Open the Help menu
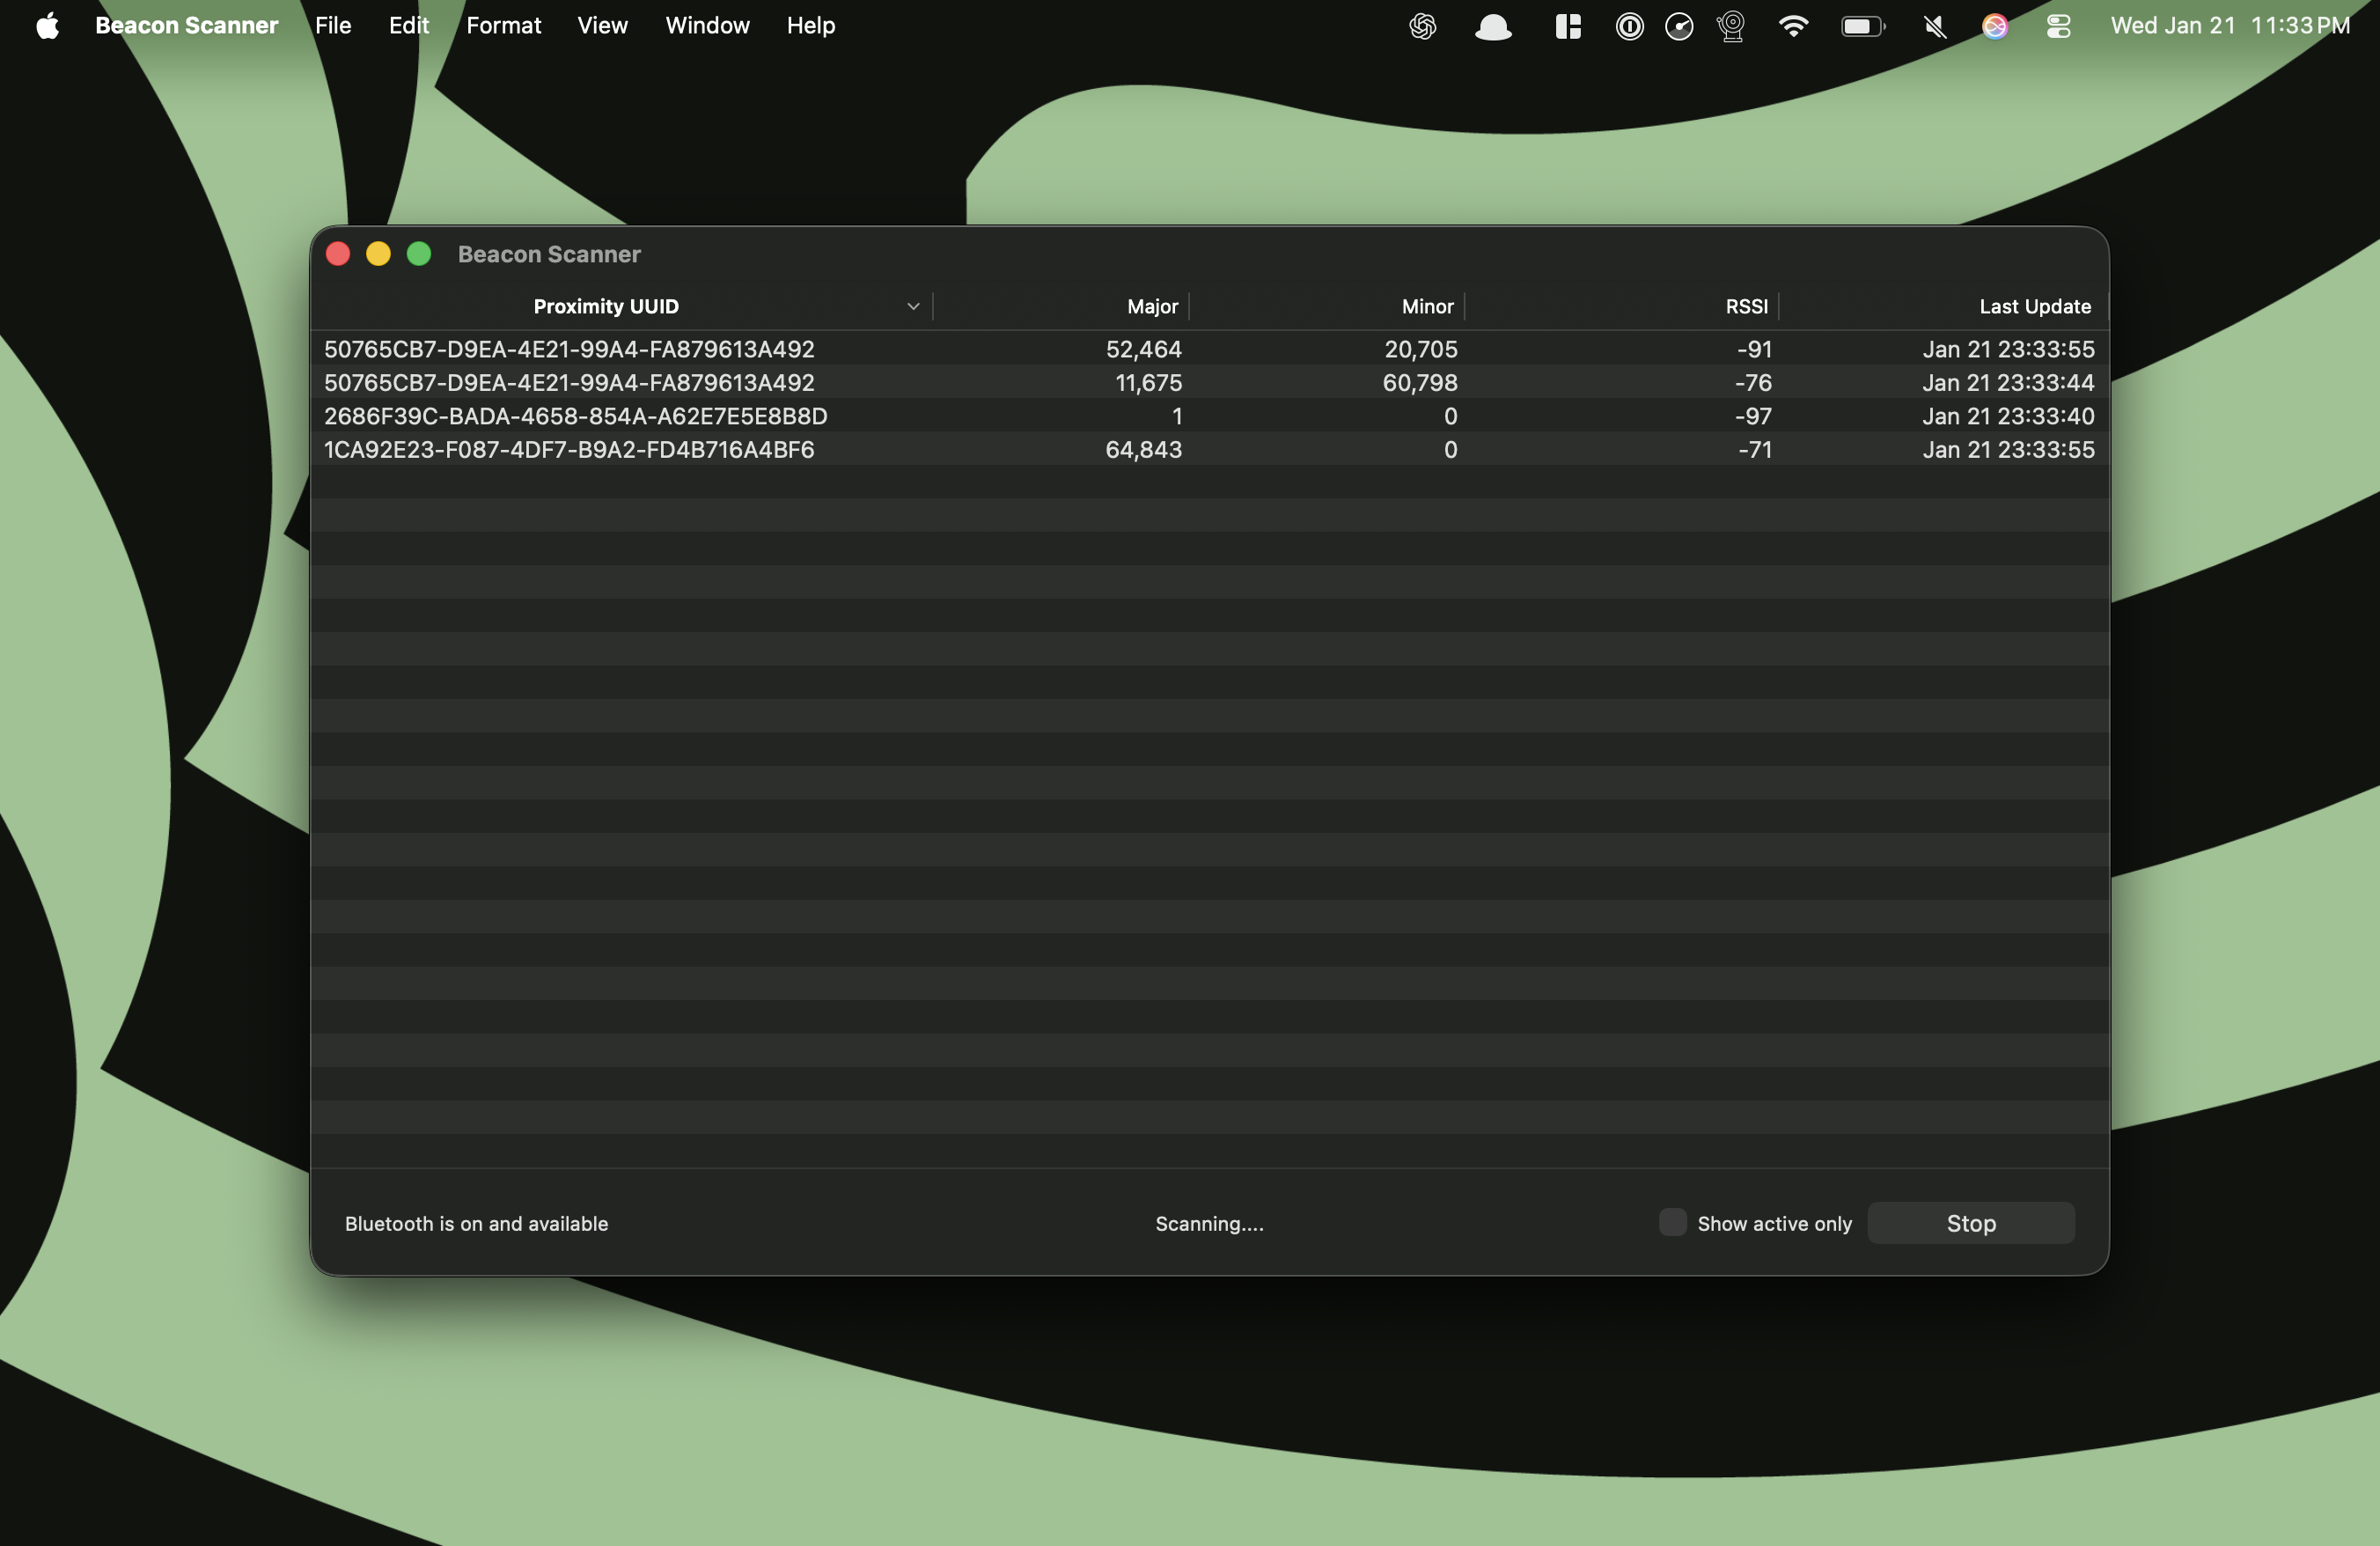This screenshot has height=1546, width=2380. (810, 26)
